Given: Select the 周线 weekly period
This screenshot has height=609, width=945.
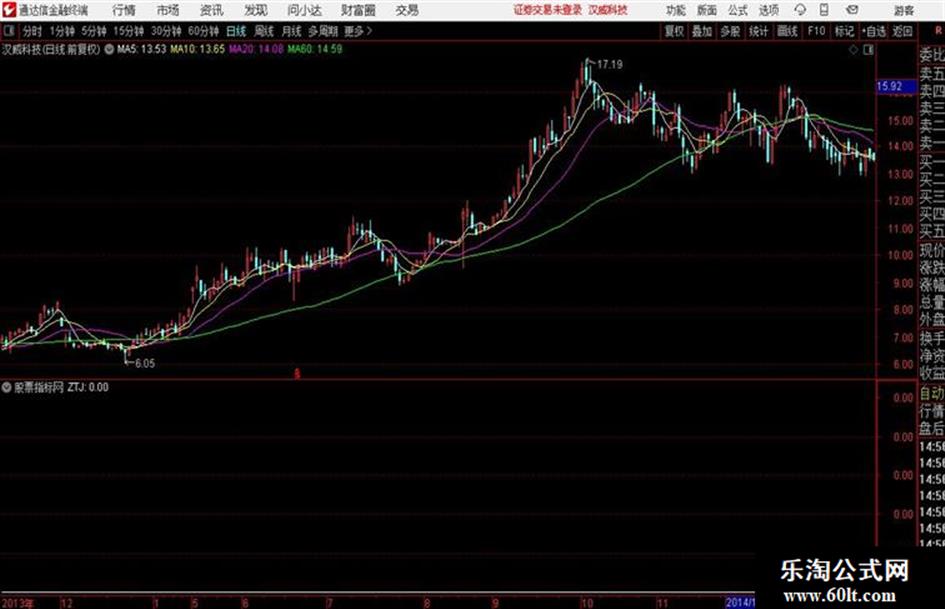Looking at the screenshot, I should point(264,31).
